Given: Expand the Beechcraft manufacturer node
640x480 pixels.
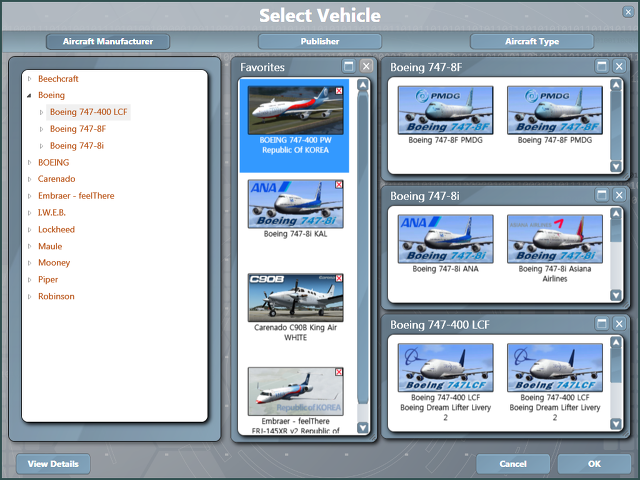Looking at the screenshot, I should coord(29,79).
